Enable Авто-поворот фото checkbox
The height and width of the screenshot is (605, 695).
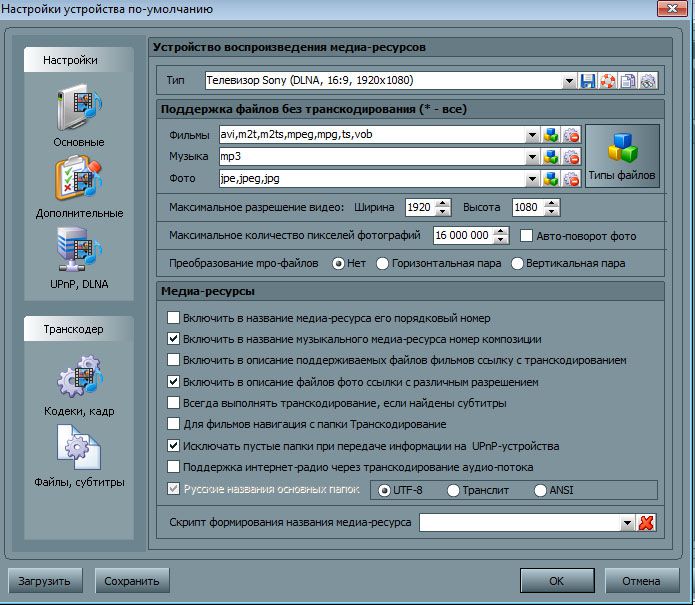tap(528, 236)
